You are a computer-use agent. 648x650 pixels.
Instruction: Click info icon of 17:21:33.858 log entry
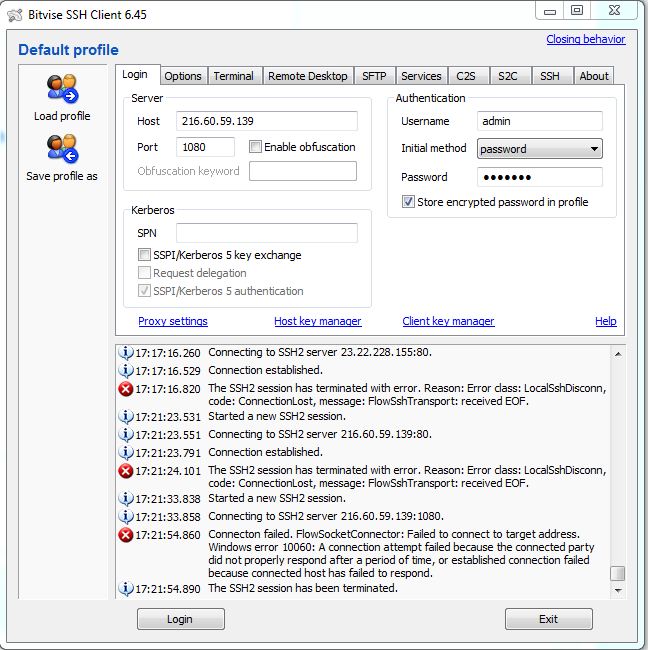pos(125,517)
